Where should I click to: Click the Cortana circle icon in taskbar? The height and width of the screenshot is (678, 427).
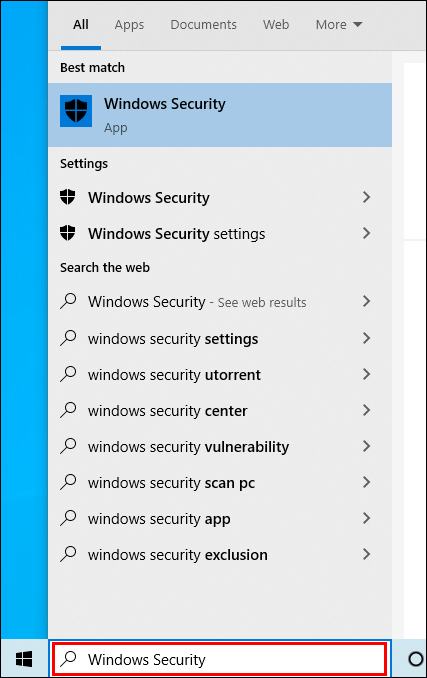point(415,659)
